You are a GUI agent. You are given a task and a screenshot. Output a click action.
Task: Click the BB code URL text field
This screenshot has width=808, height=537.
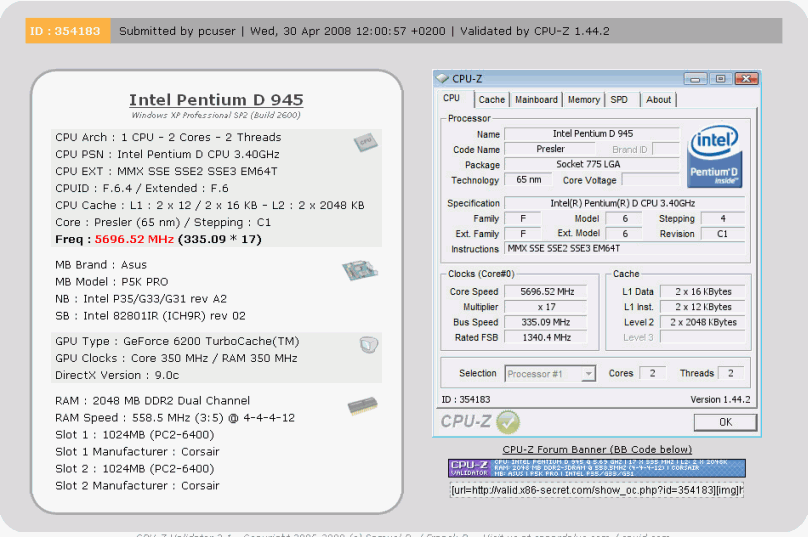(597, 490)
